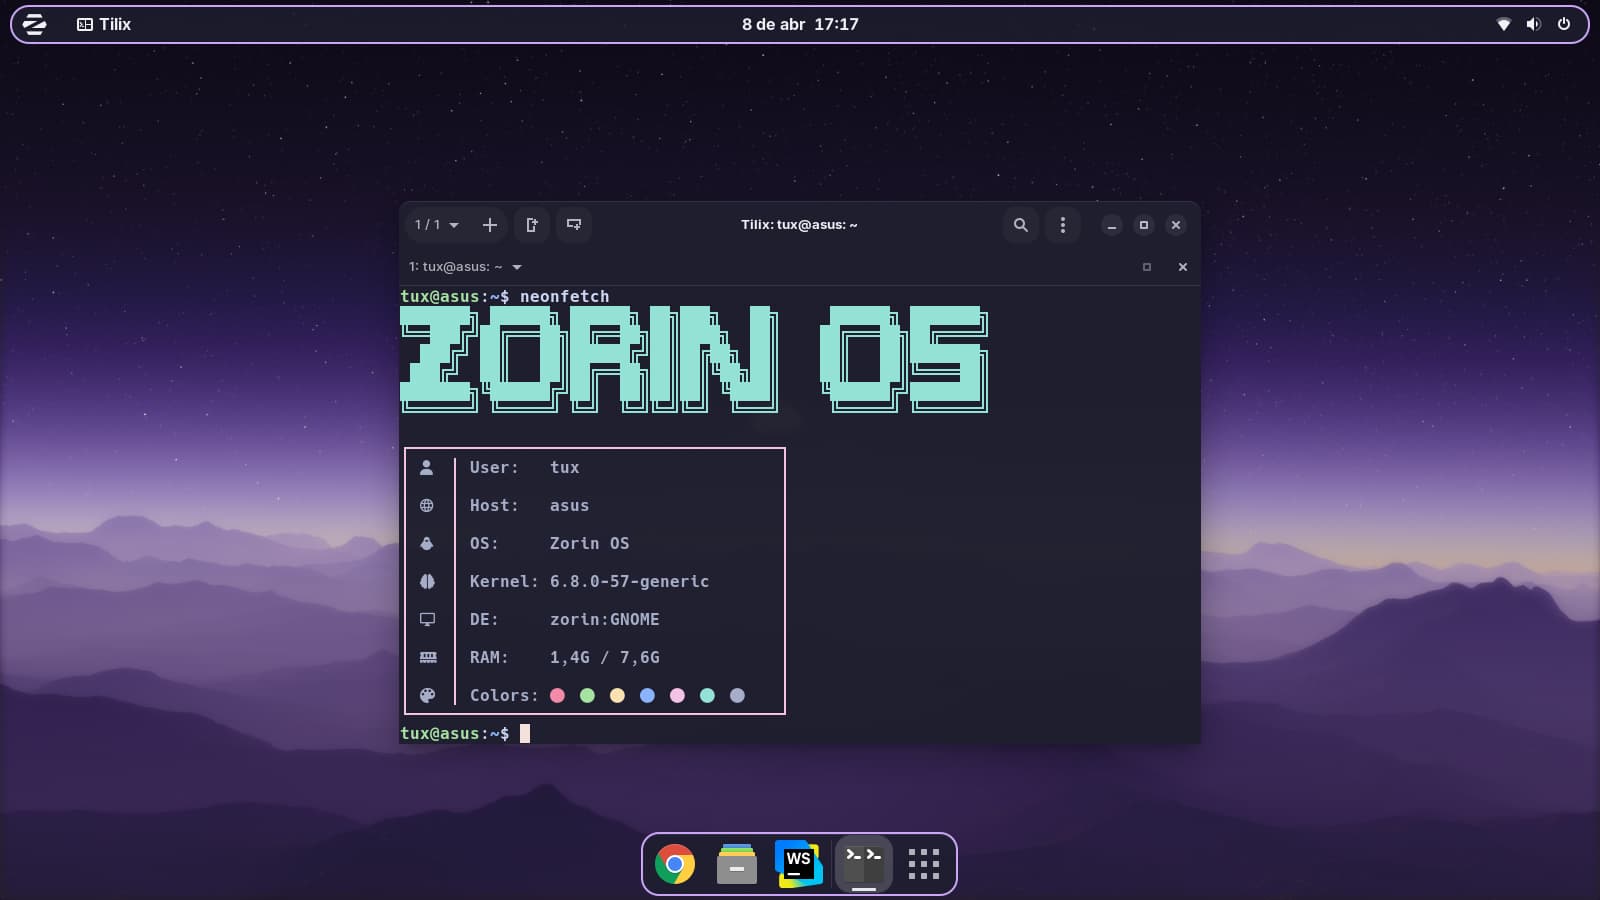Add a new session with plus button
Screen dimensions: 1600x900
(490, 225)
